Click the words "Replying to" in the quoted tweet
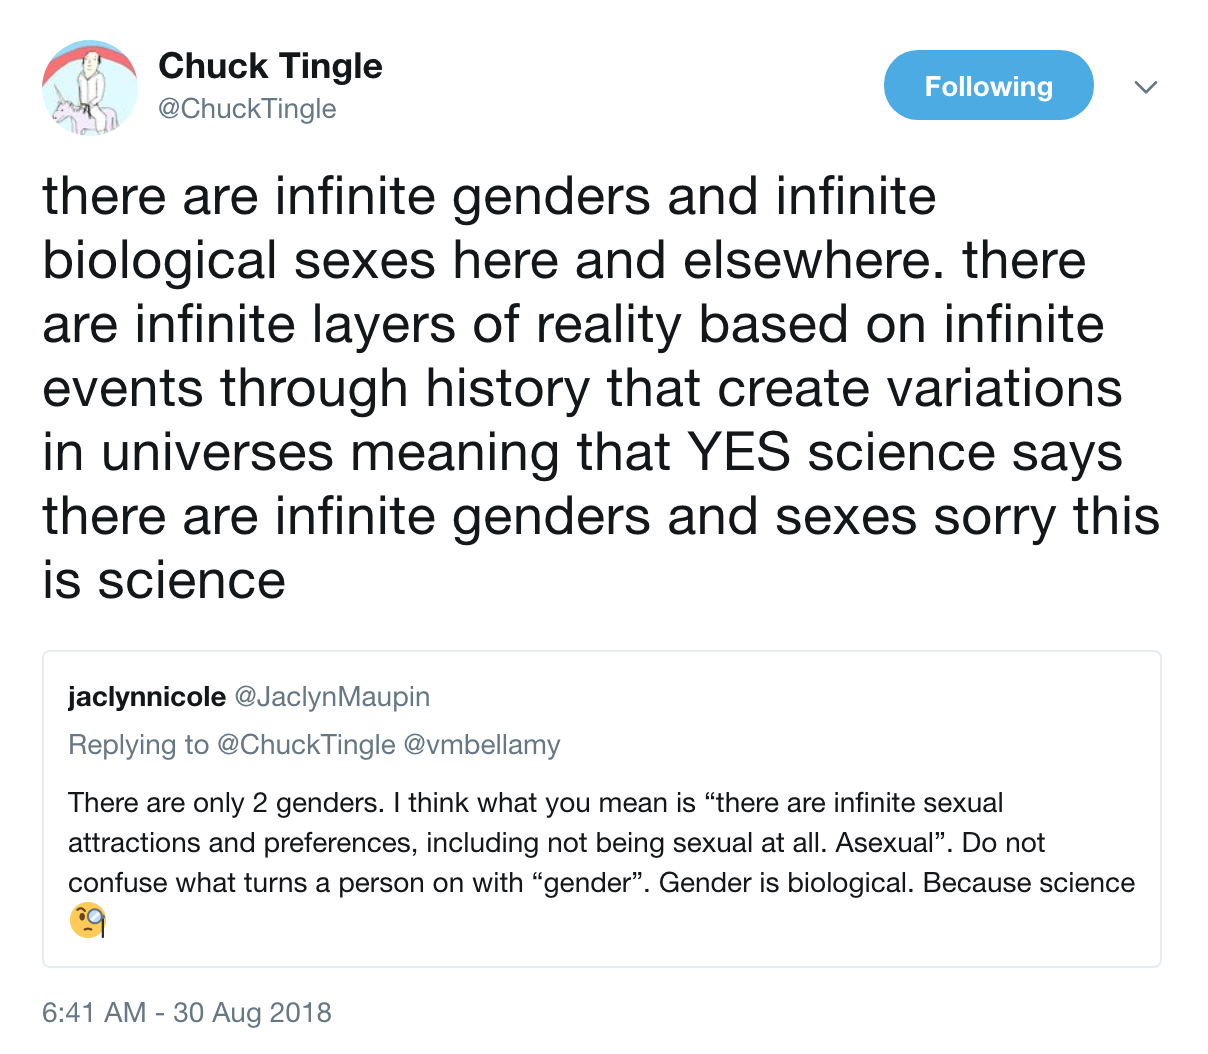Viewport: 1208px width, 1054px height. point(138,745)
